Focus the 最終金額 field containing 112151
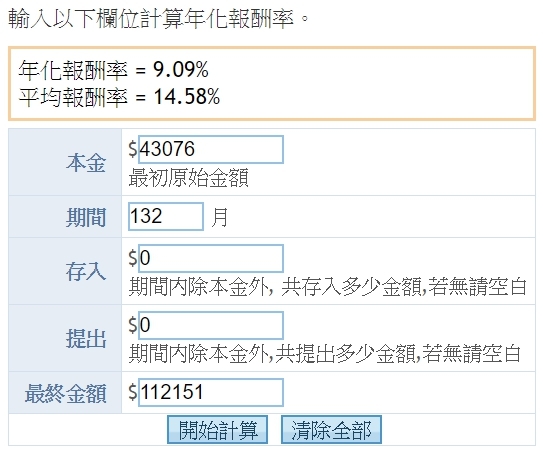 (211, 392)
